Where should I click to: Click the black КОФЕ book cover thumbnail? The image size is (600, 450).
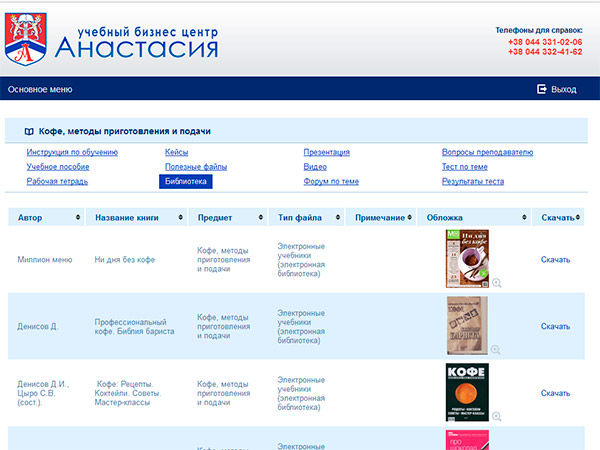point(466,391)
